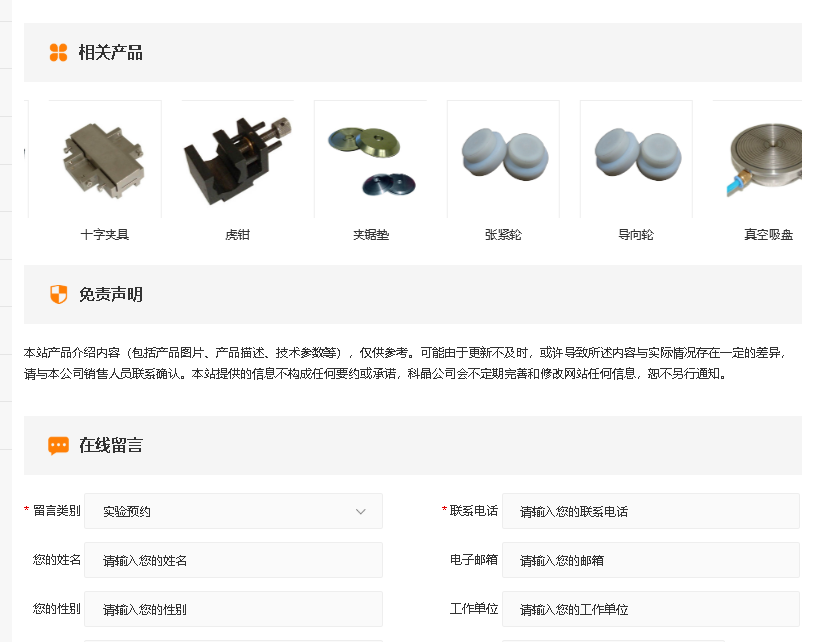Click the orange clover icon beside 相关产品
Viewport: 836px width, 642px height.
pos(58,53)
